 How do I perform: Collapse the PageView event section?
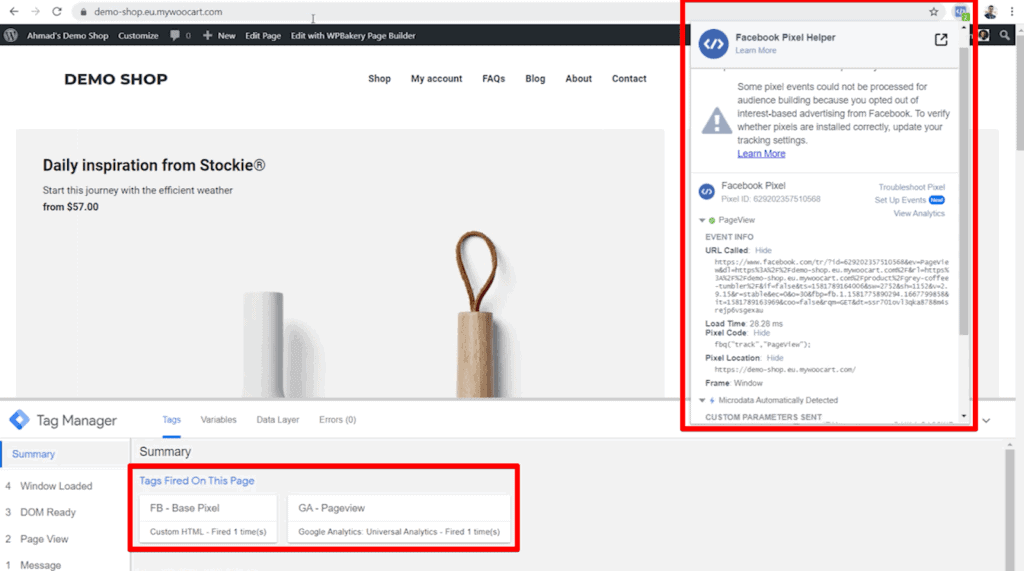(702, 219)
